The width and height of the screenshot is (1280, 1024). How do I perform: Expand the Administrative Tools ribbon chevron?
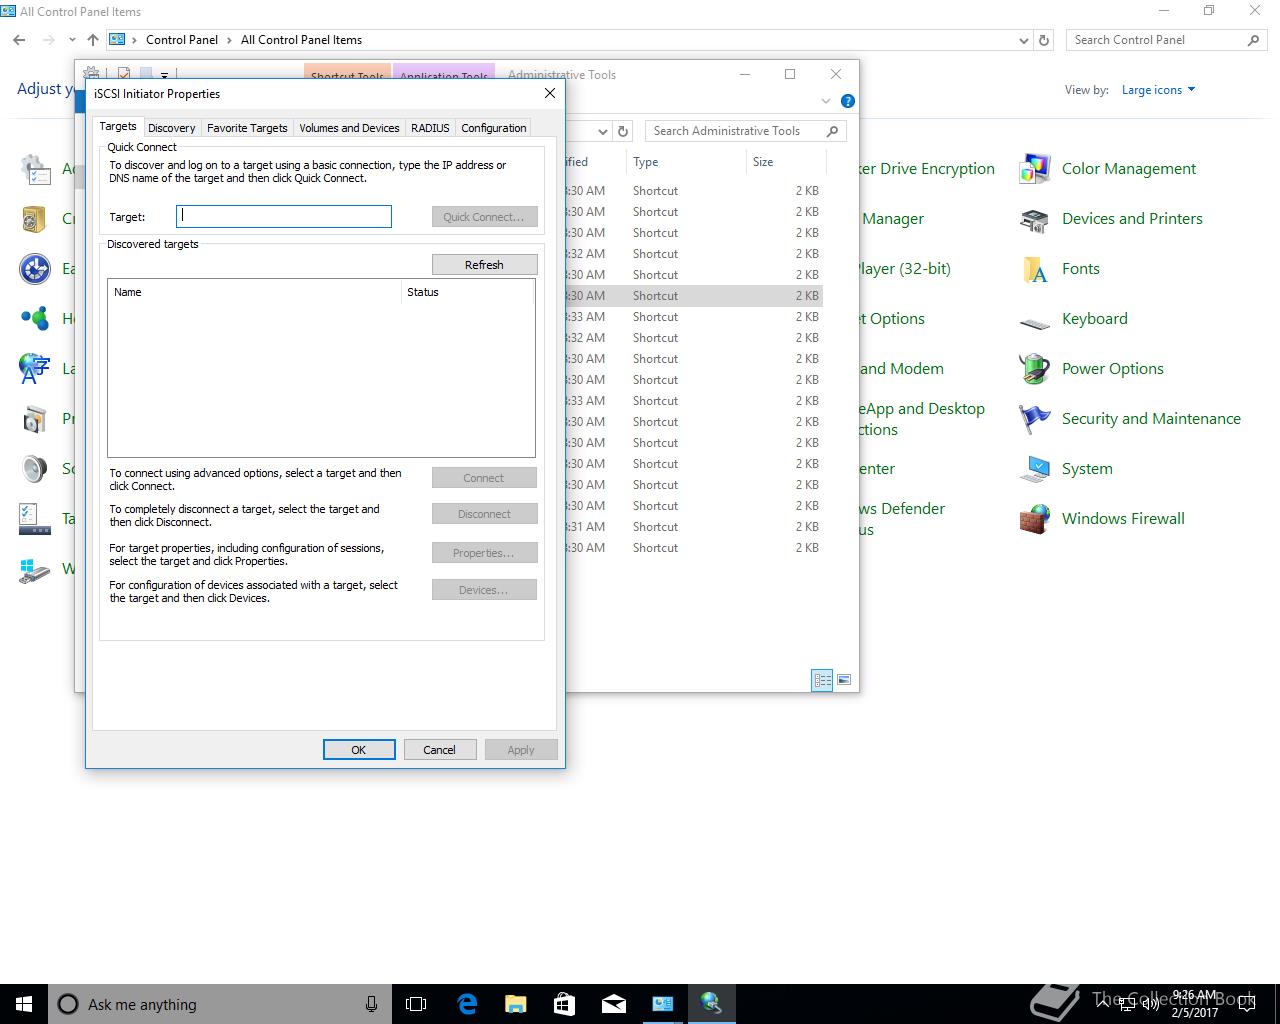tap(826, 101)
